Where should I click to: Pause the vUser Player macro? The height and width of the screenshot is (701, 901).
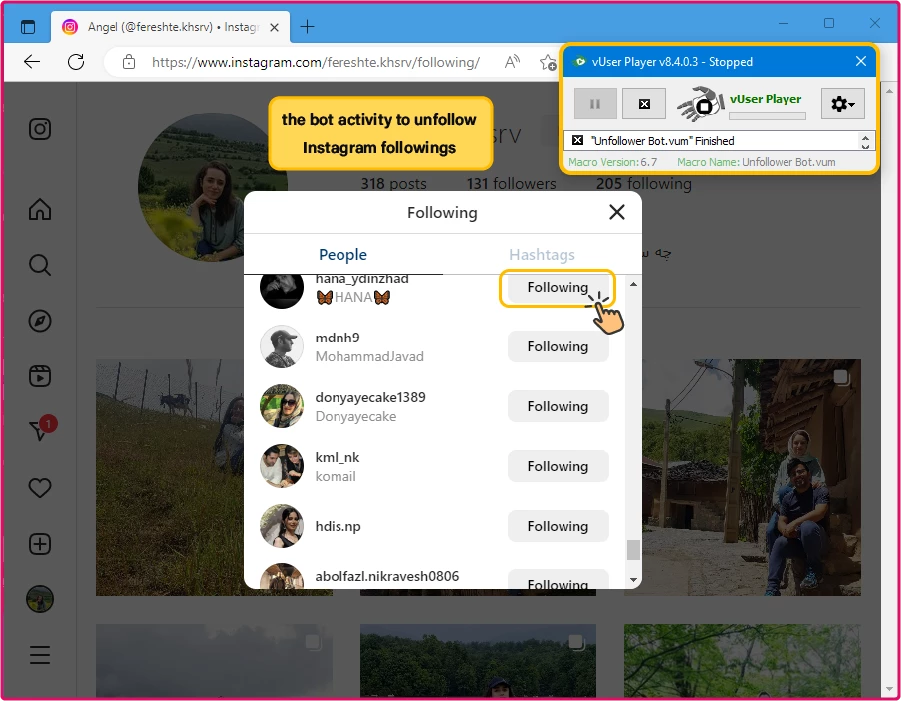pos(595,103)
